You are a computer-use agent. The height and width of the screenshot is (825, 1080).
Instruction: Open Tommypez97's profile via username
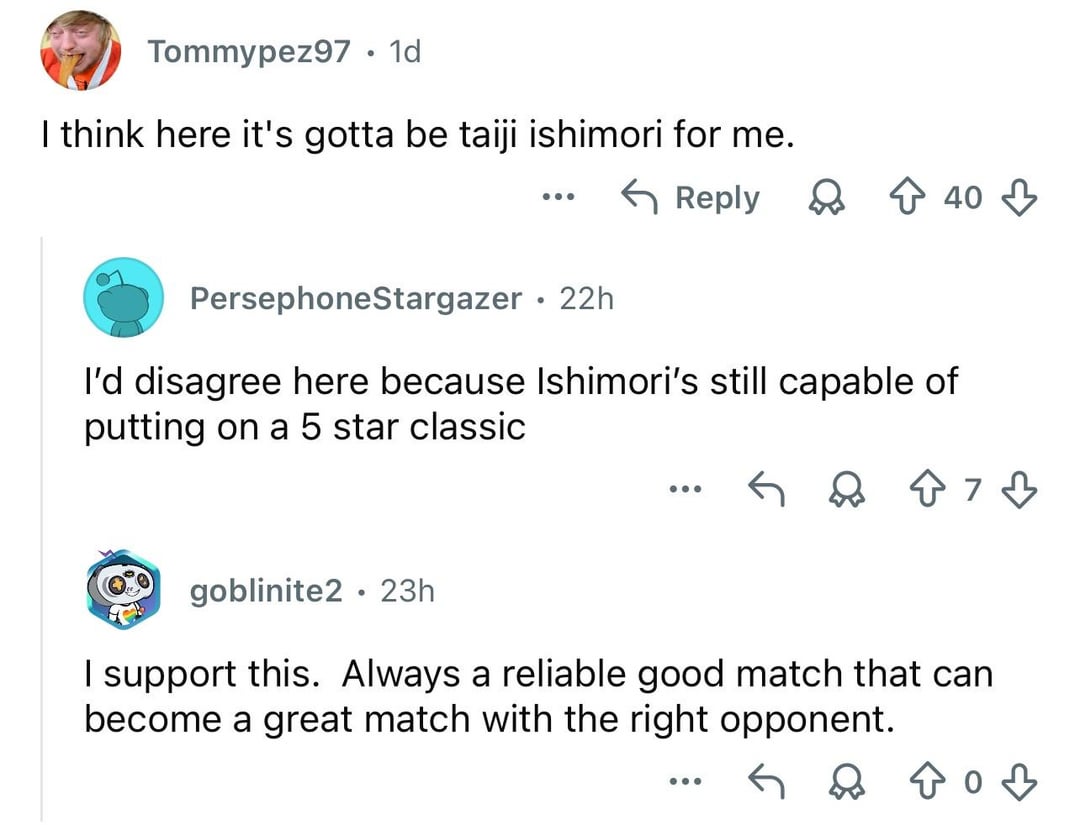249,51
